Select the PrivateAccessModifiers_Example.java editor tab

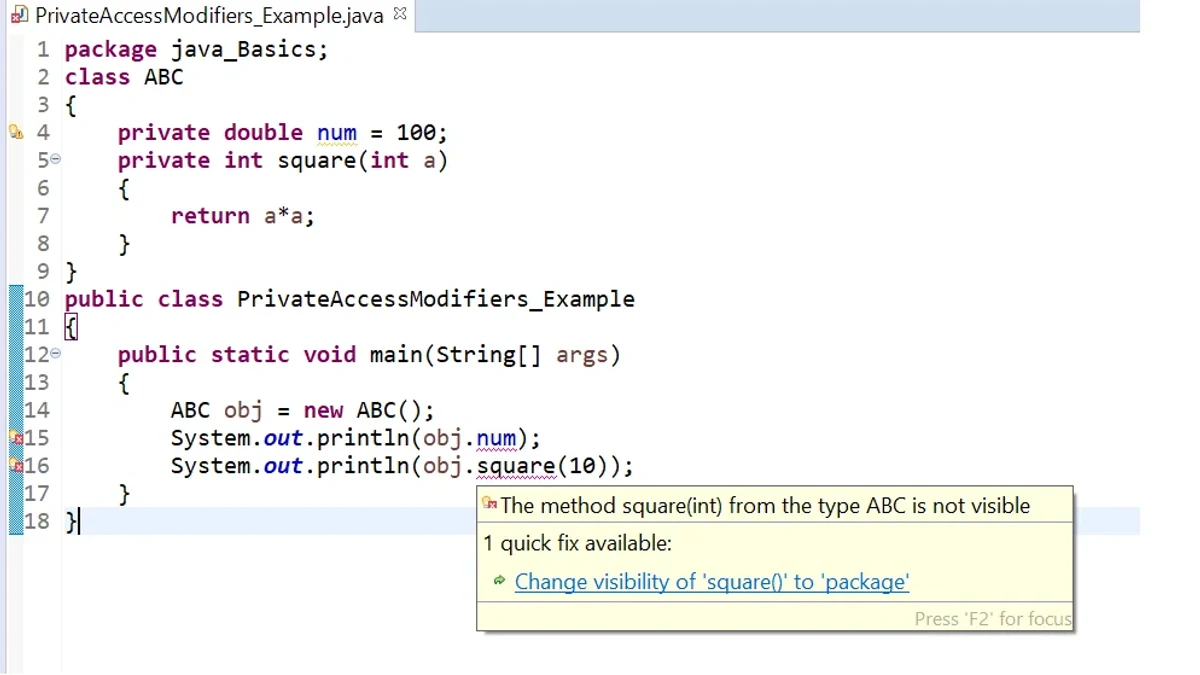pos(209,16)
